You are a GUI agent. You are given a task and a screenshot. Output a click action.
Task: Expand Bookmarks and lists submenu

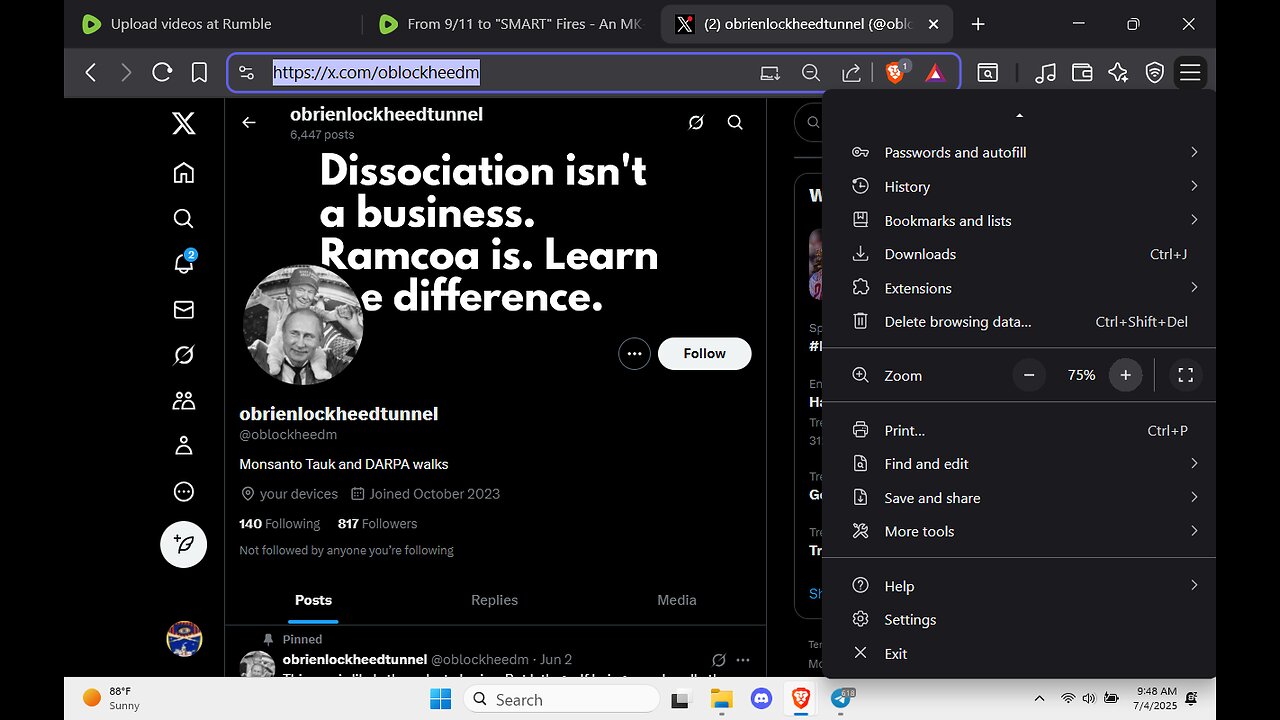point(1019,220)
